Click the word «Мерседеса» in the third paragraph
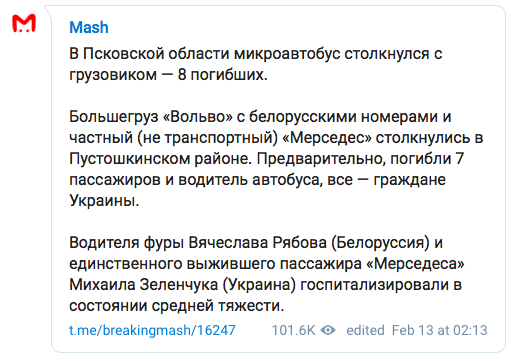This screenshot has width=511, height=361. tap(415, 264)
